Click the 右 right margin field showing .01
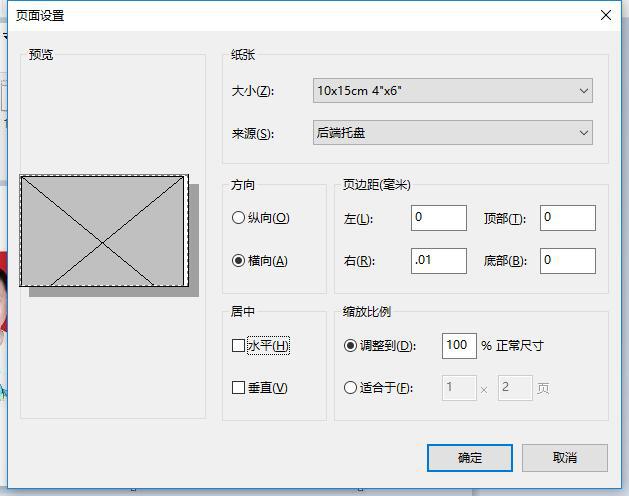 tap(439, 261)
